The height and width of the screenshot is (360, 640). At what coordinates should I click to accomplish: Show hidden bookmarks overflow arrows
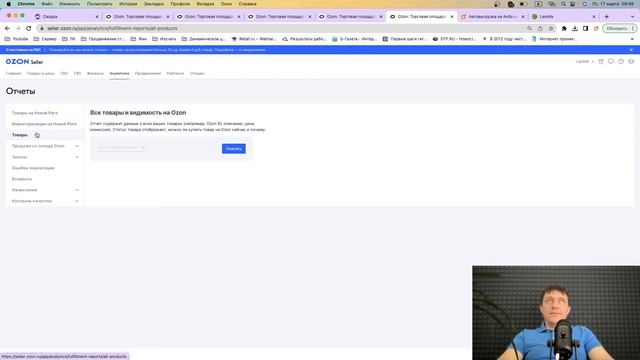pyautogui.click(x=632, y=39)
